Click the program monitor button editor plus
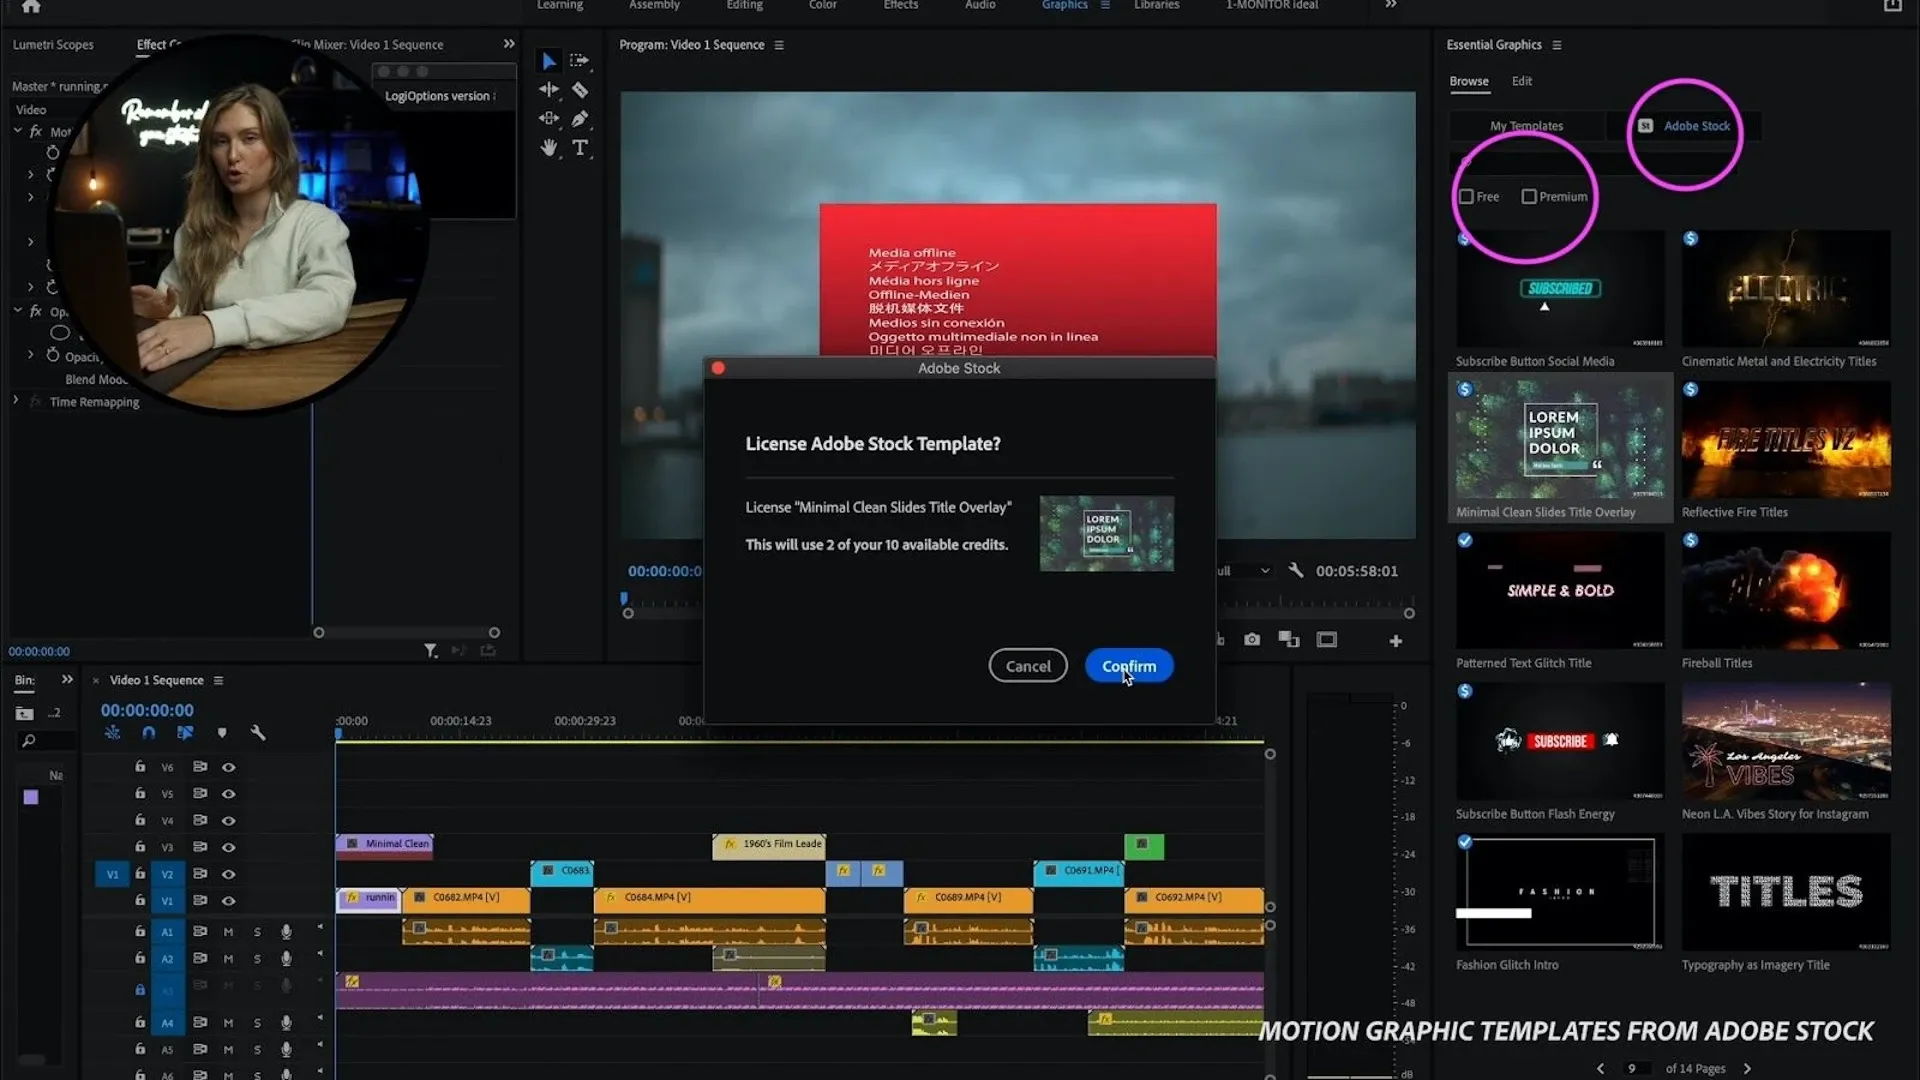This screenshot has height=1080, width=1920. 1396,641
